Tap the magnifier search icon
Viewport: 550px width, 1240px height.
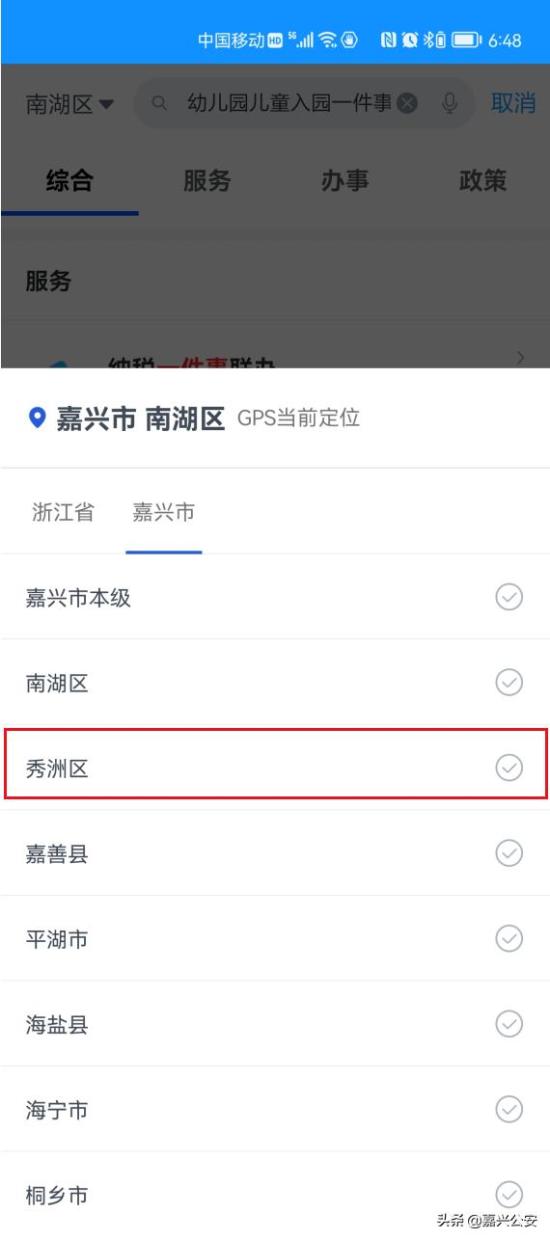click(x=159, y=104)
